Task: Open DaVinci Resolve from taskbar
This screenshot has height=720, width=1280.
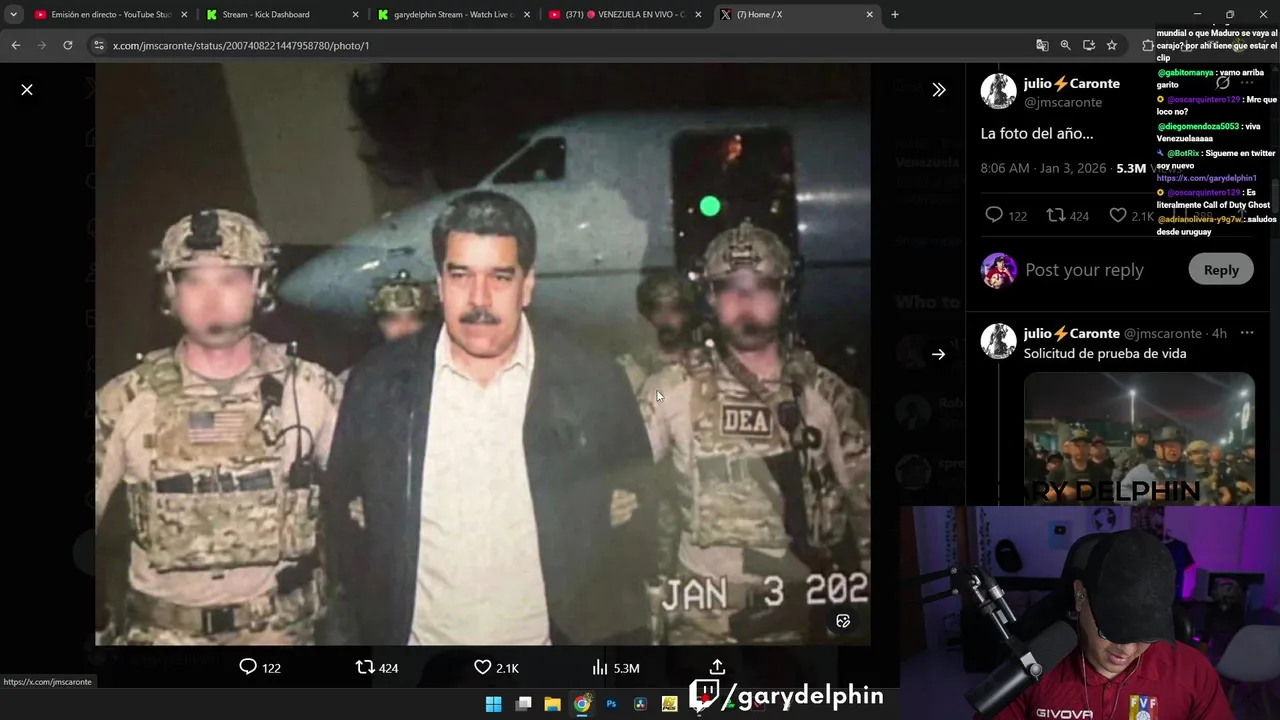Action: (640, 704)
